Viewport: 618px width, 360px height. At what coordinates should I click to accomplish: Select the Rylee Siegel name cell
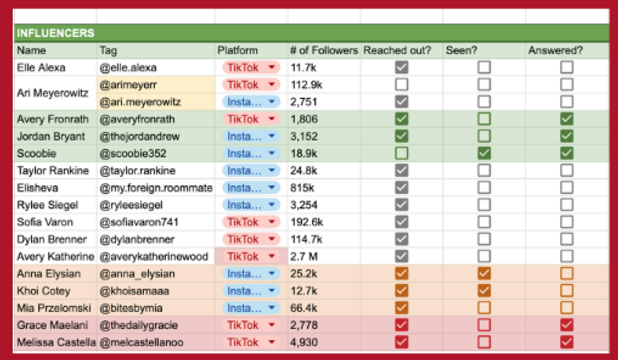[55, 205]
